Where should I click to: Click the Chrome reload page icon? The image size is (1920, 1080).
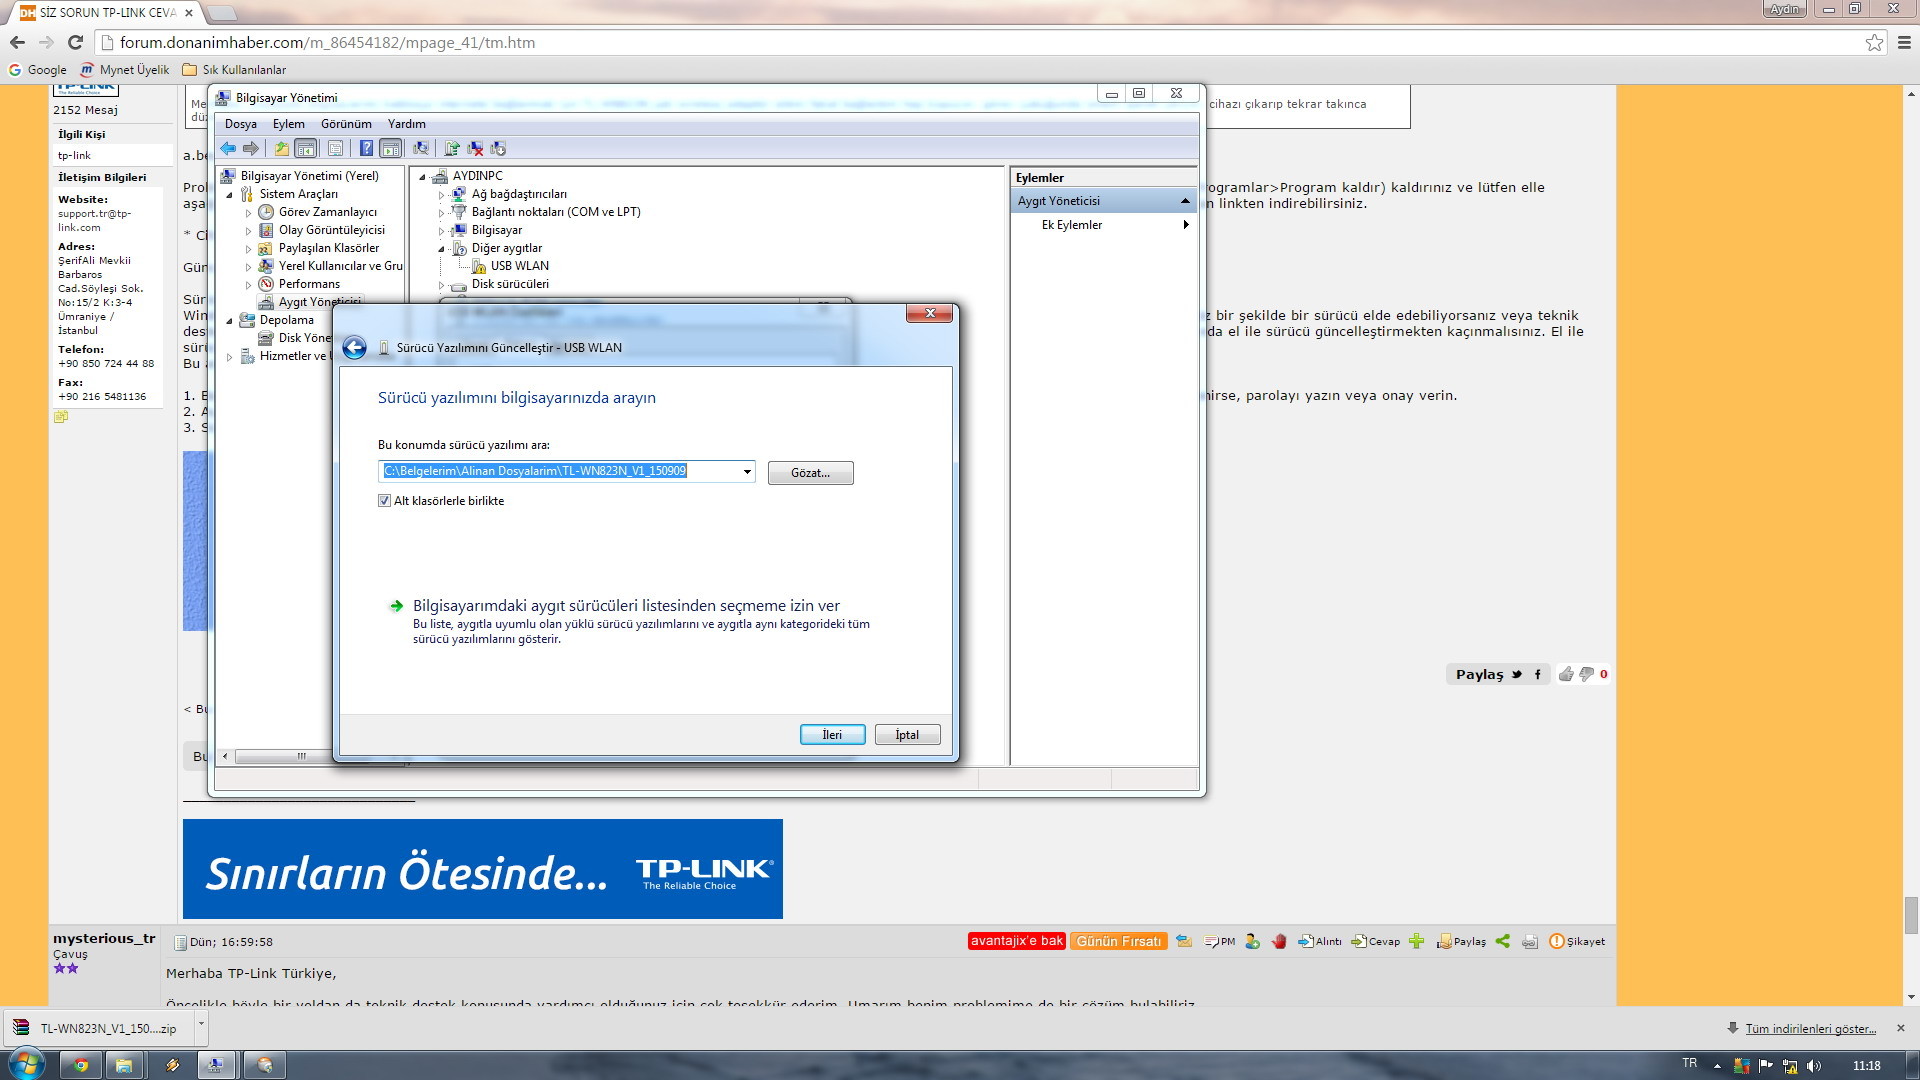coord(75,42)
